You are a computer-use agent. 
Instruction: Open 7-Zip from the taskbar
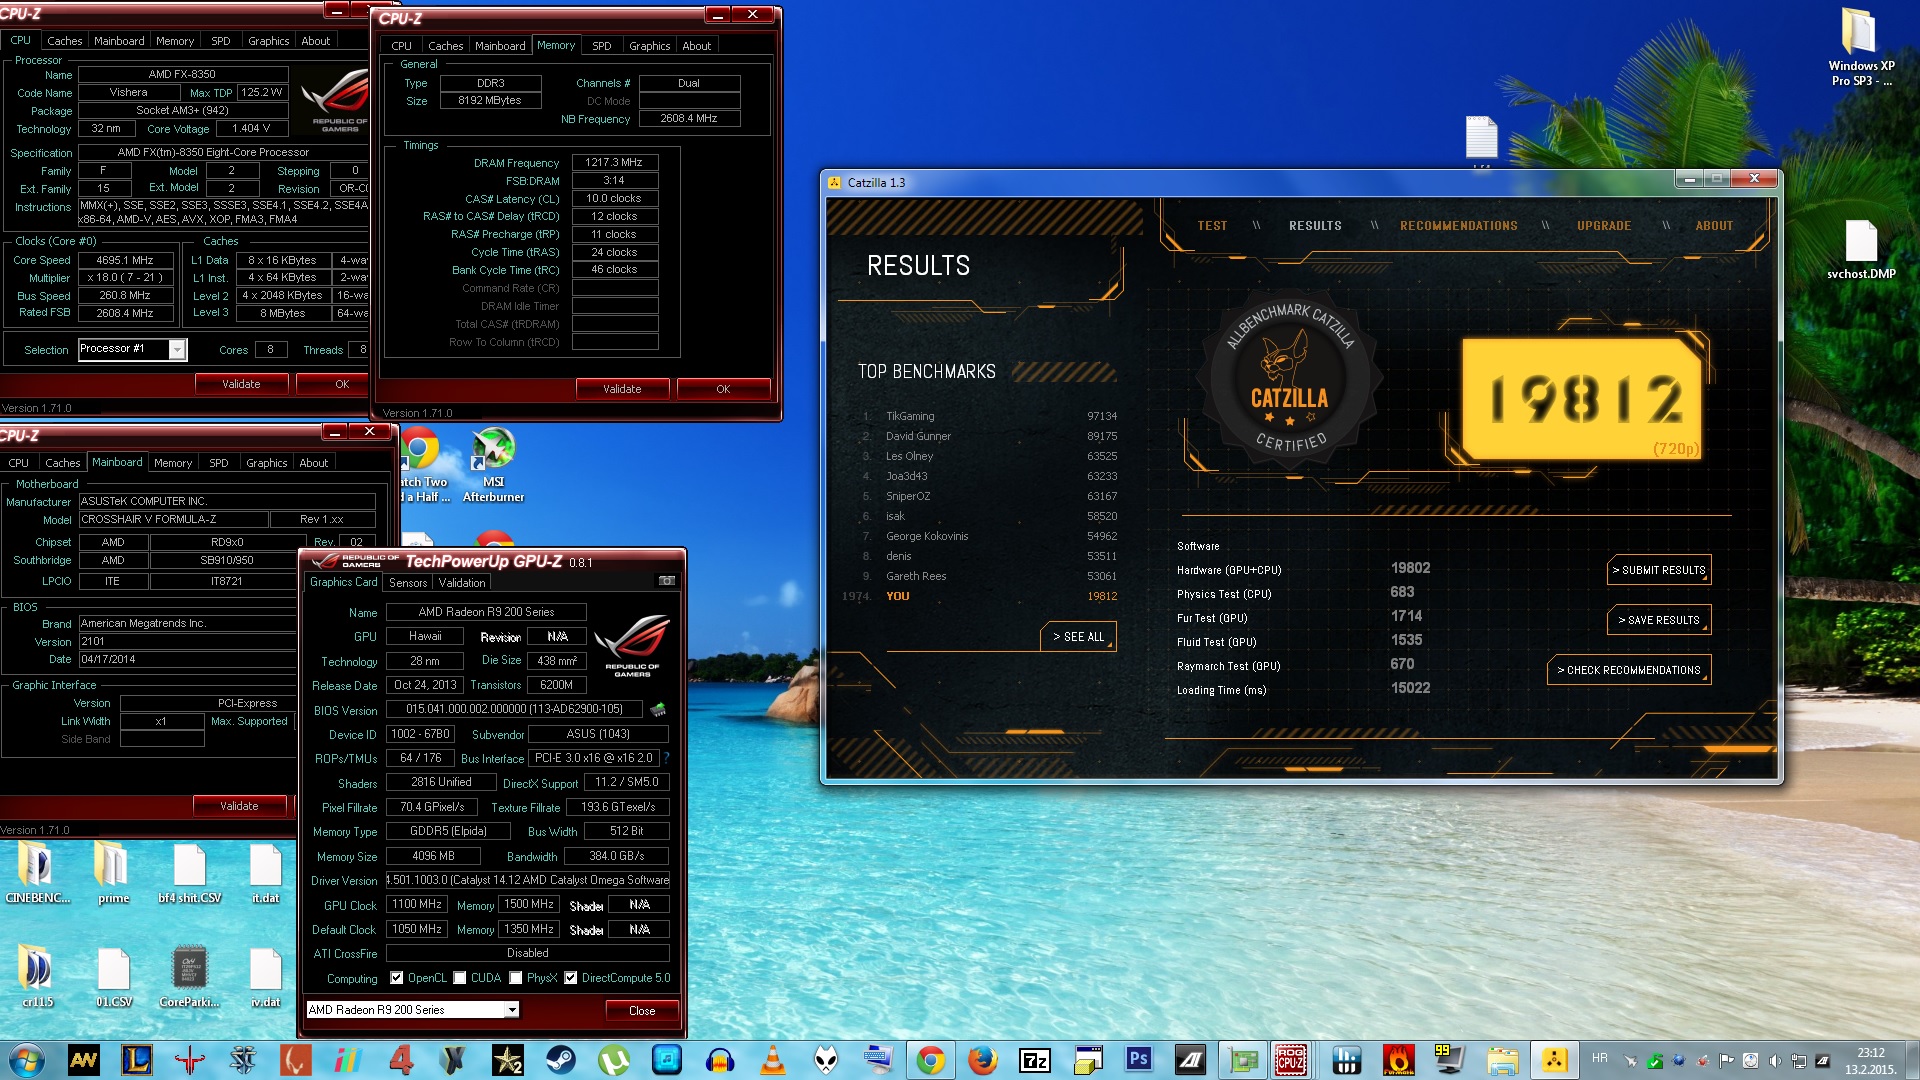[1035, 1060]
